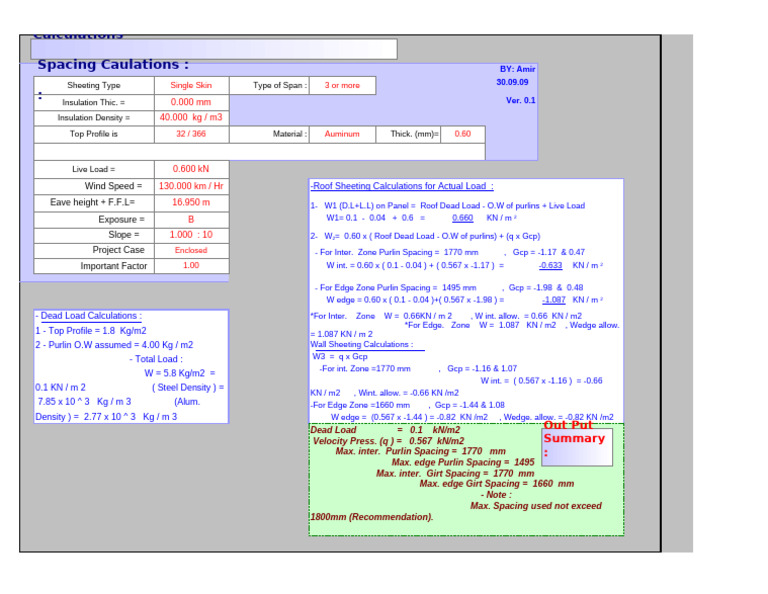Click '1 - Top Profile = 1.8 Kg/m2' line
This screenshot has width=768, height=594.
point(91,331)
